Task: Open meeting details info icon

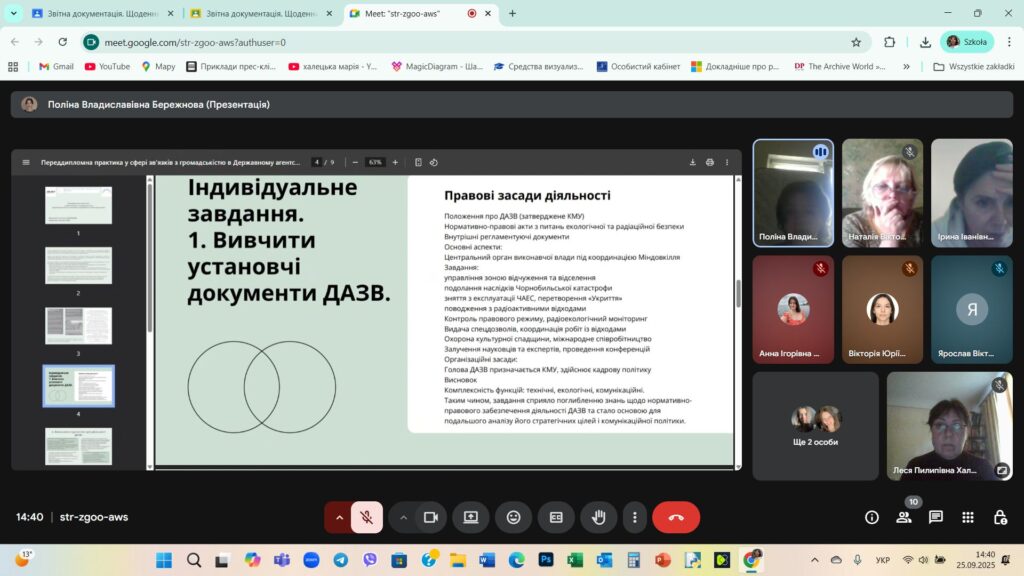Action: (x=872, y=517)
